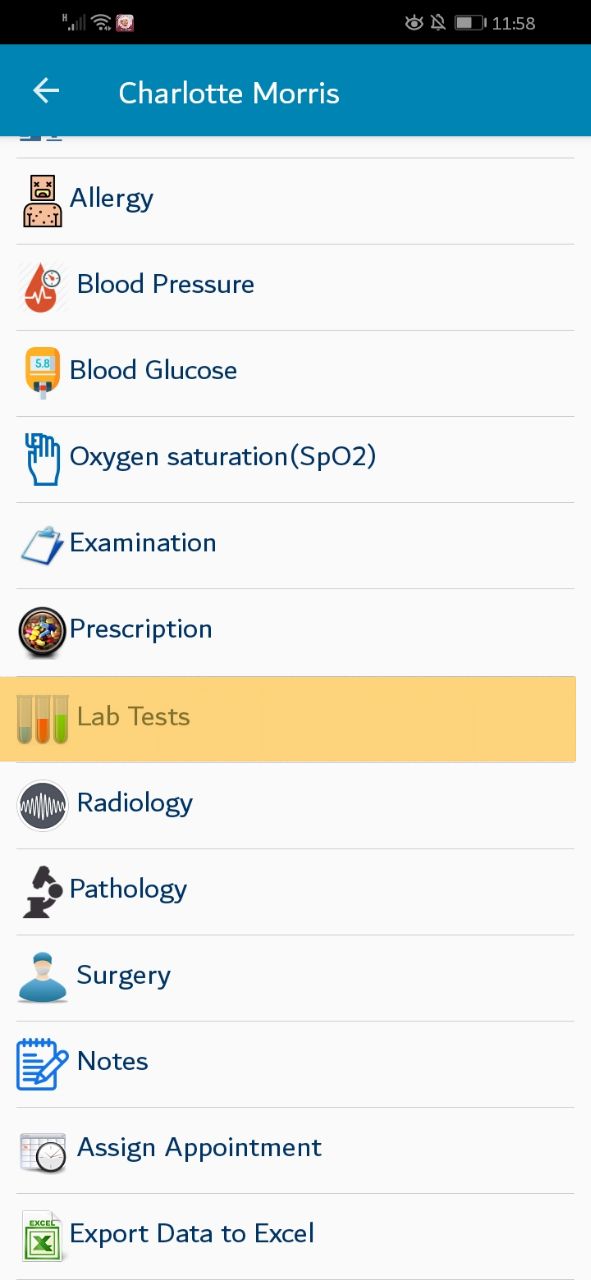Open the Notes menu entry
This screenshot has height=1280, width=591.
coord(296,1064)
